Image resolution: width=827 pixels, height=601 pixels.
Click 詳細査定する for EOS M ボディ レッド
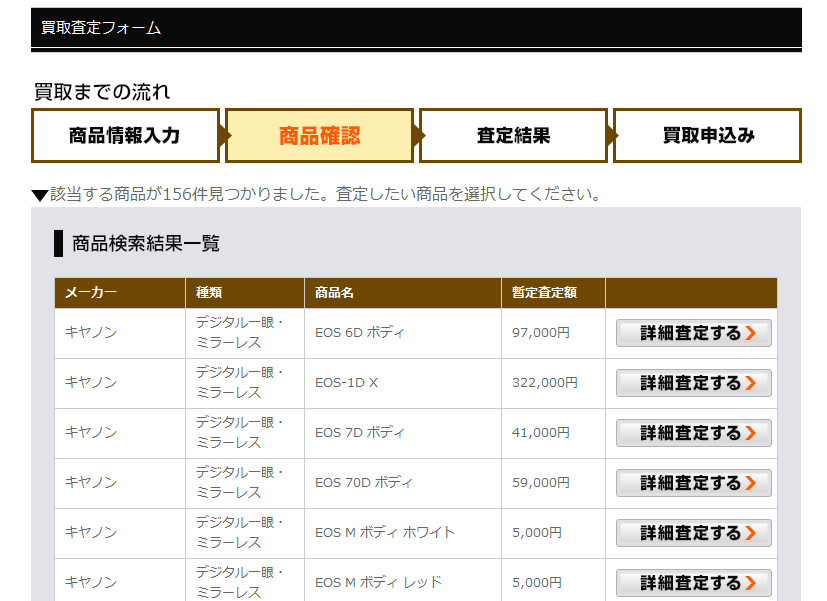pyautogui.click(x=694, y=583)
